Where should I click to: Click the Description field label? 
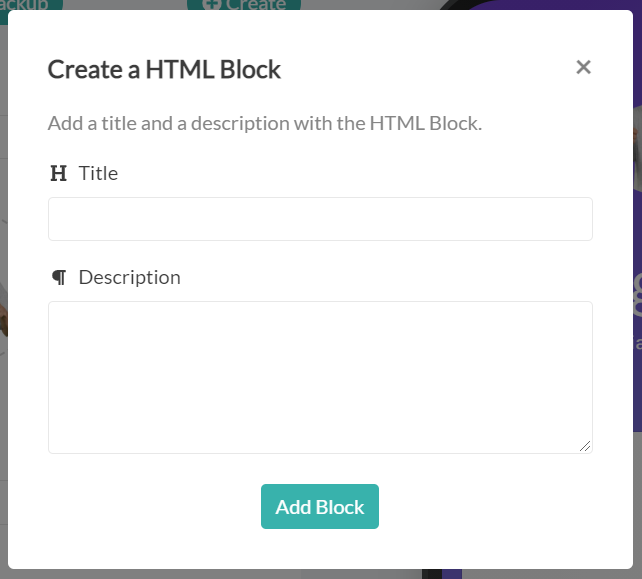pyautogui.click(x=129, y=277)
